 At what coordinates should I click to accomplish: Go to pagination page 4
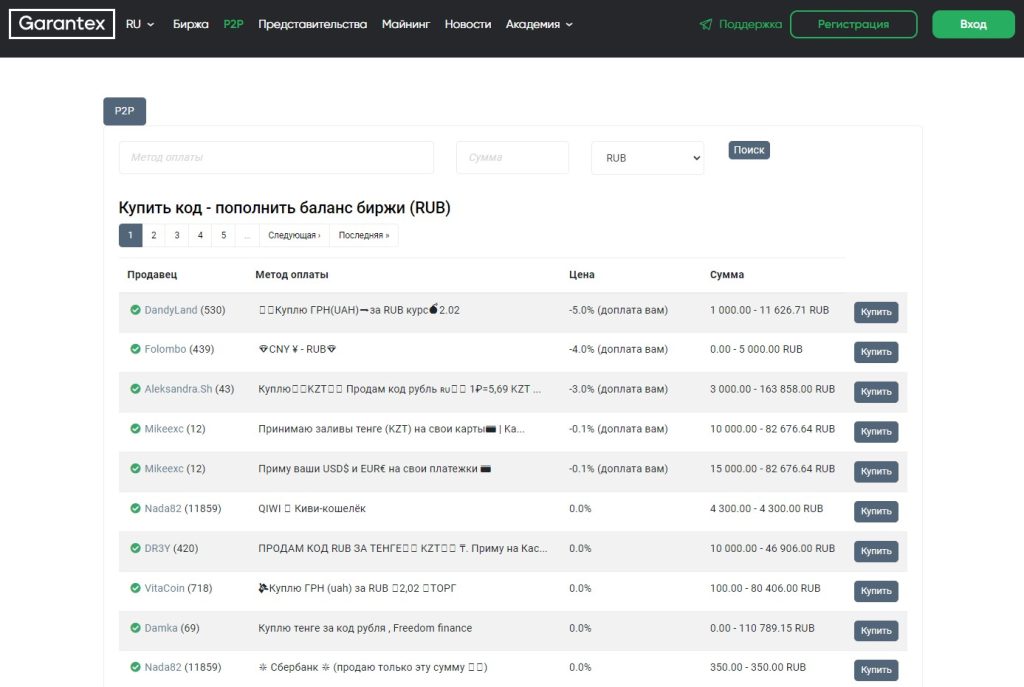[x=200, y=235]
